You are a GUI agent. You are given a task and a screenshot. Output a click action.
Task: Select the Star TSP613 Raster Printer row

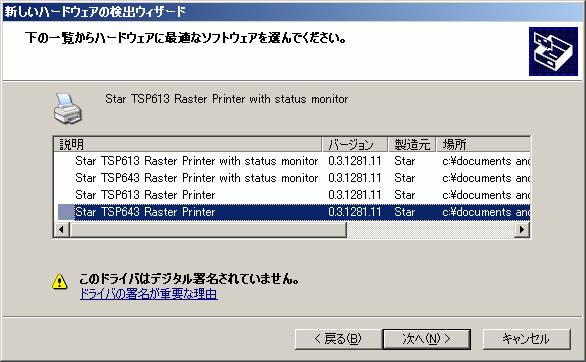(x=292, y=195)
